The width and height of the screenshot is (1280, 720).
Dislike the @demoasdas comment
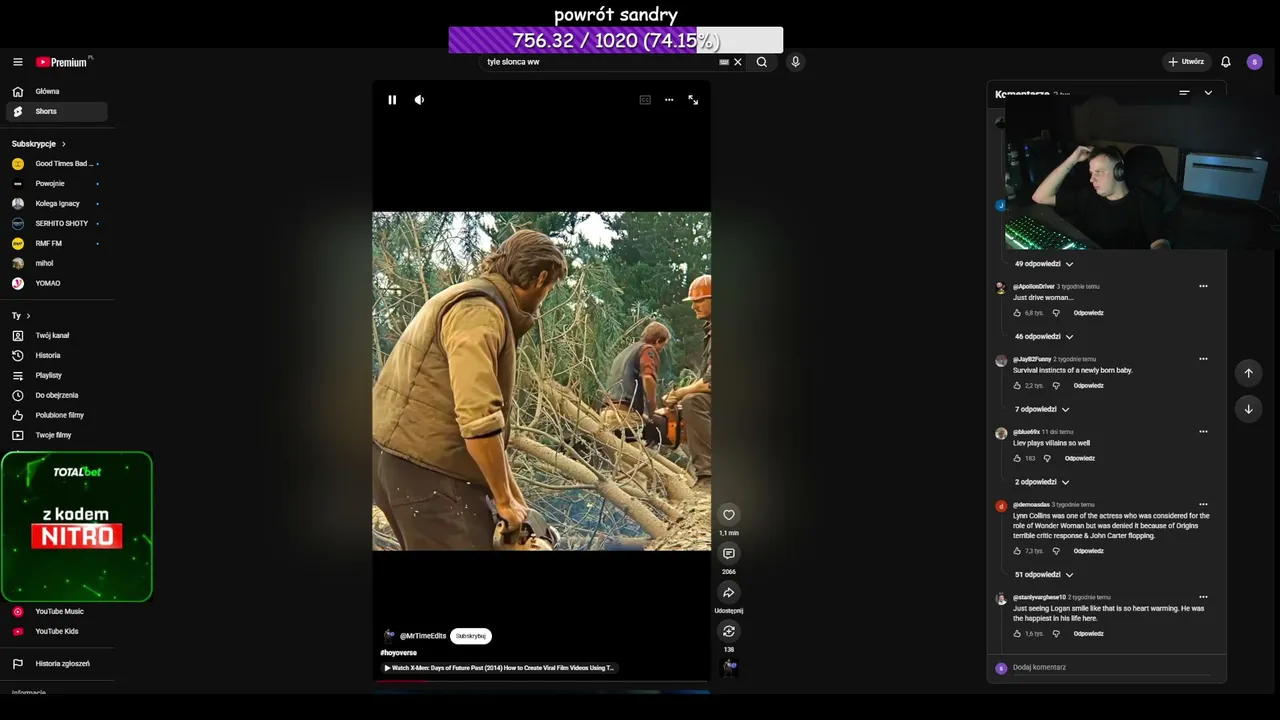pyautogui.click(x=1056, y=551)
